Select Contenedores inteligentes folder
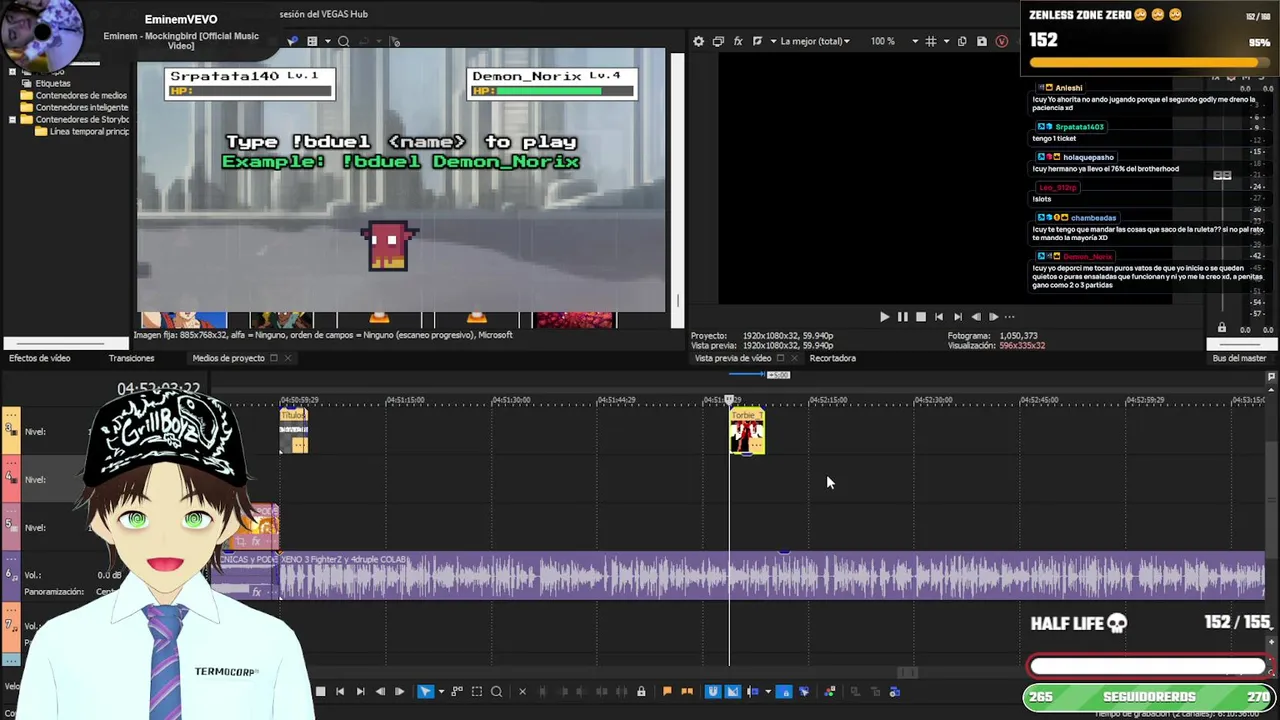The image size is (1280, 720). click(82, 108)
